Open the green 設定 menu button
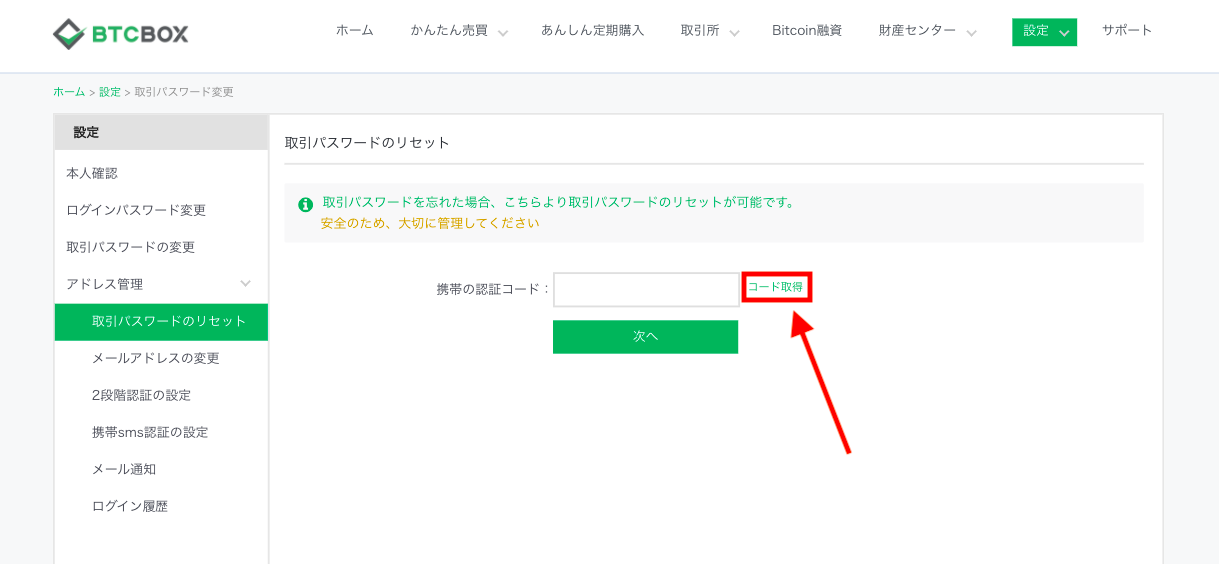1219x564 pixels. [x=1044, y=32]
